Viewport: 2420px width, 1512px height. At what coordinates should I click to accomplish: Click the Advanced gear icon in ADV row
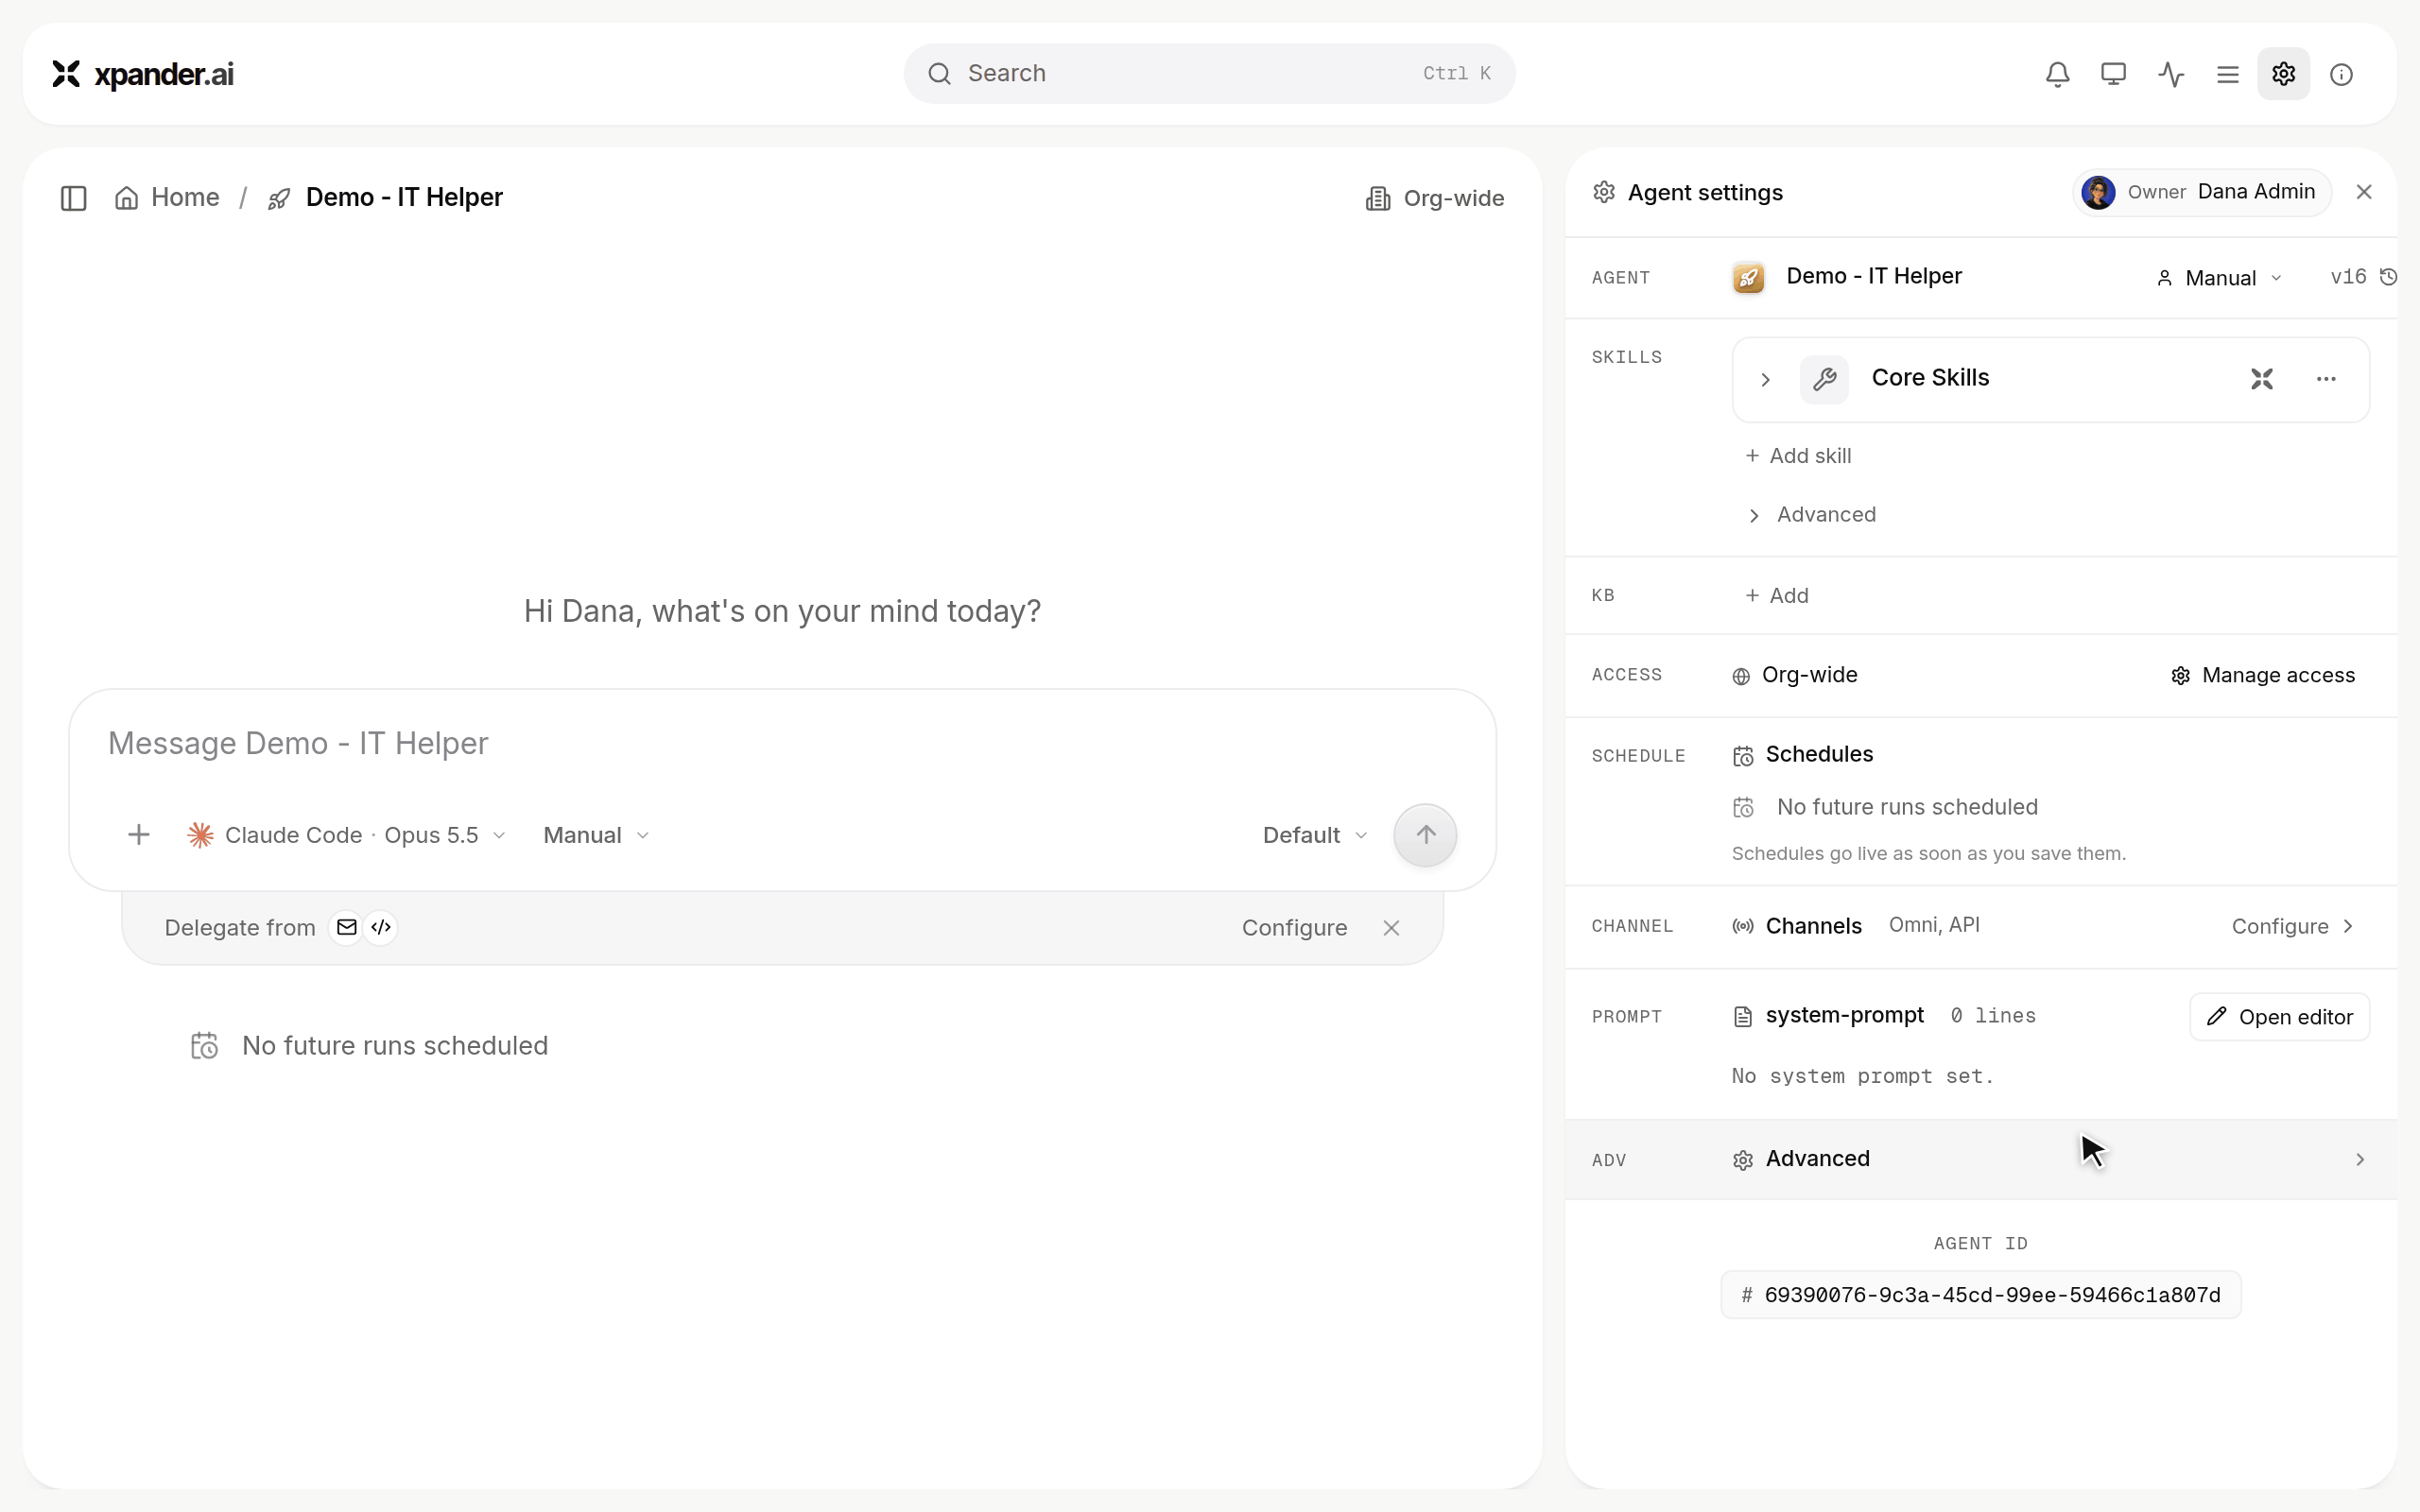tap(1743, 1160)
